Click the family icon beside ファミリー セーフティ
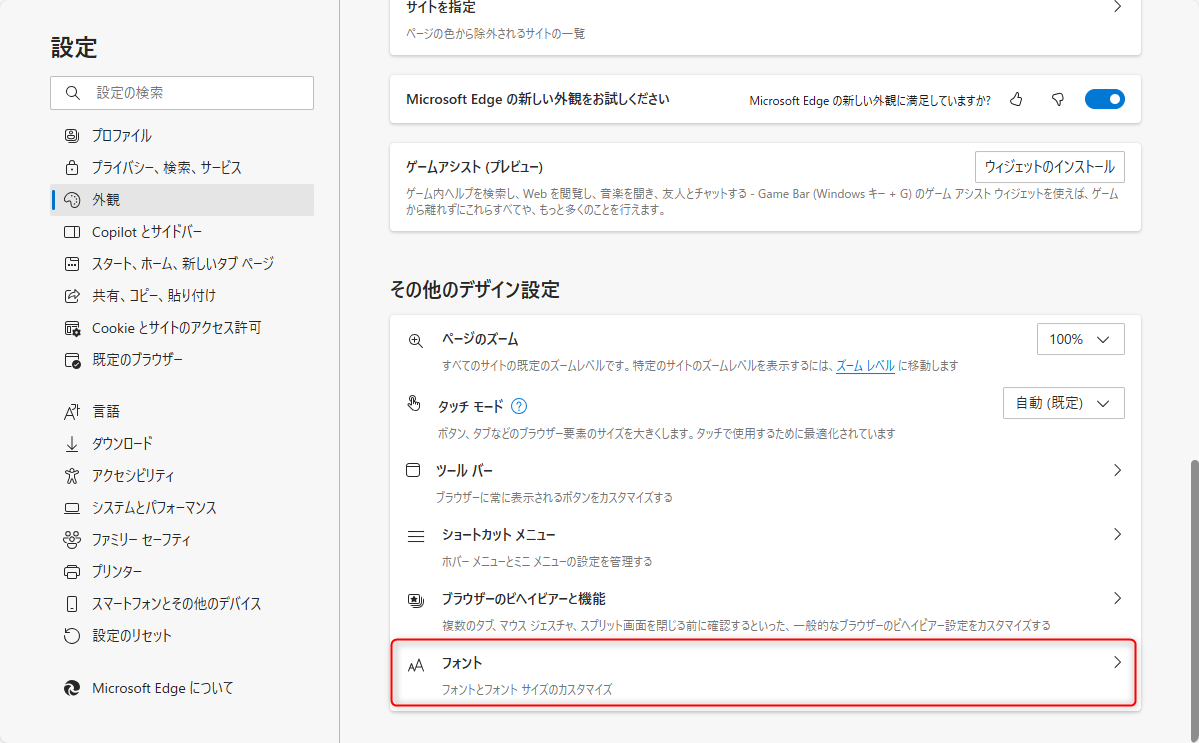The height and width of the screenshot is (743, 1199). (x=72, y=540)
